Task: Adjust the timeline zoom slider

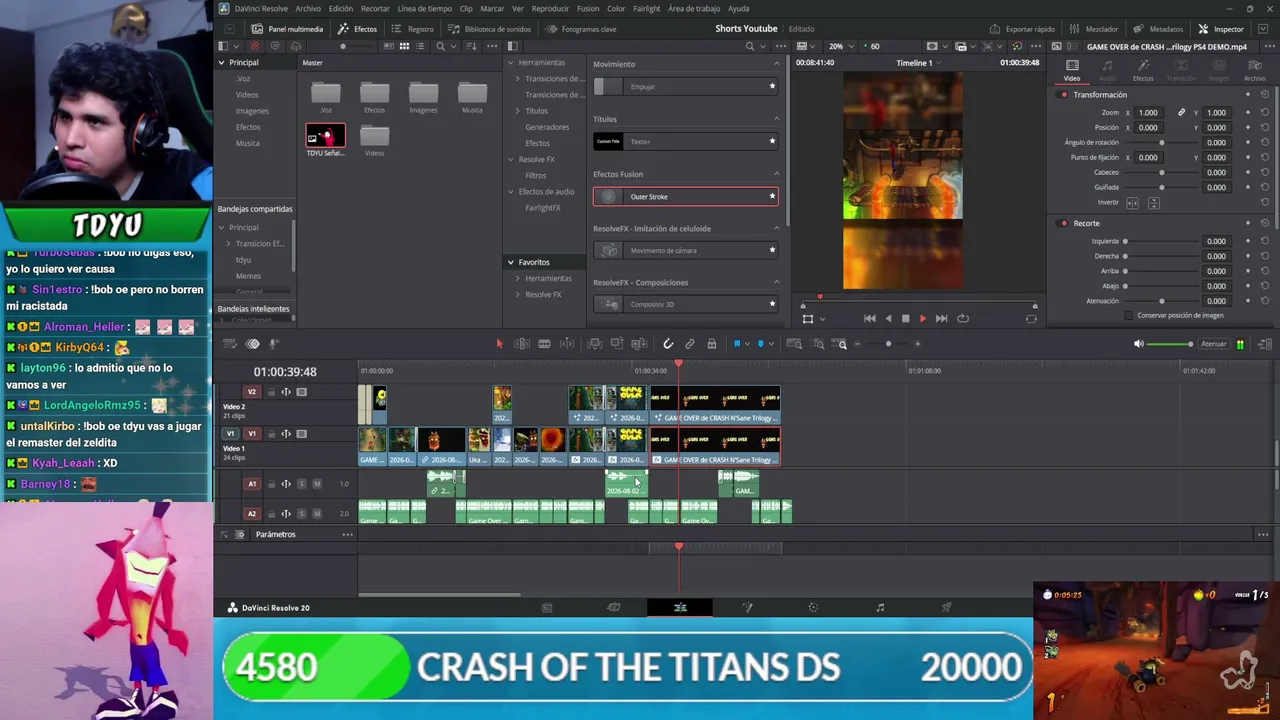Action: 889,344
